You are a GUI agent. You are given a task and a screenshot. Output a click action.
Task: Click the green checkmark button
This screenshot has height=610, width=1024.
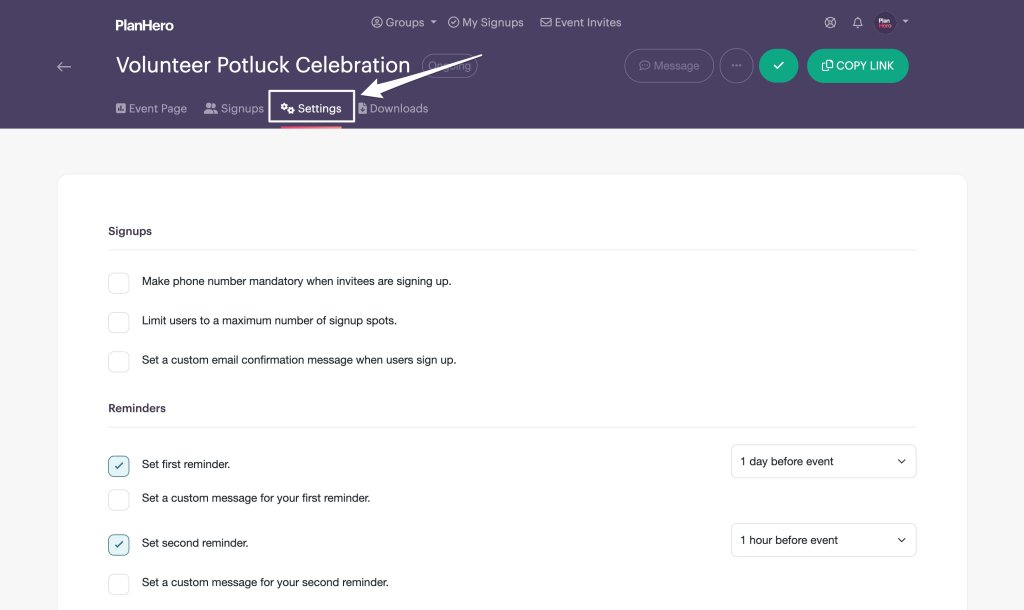click(x=778, y=66)
